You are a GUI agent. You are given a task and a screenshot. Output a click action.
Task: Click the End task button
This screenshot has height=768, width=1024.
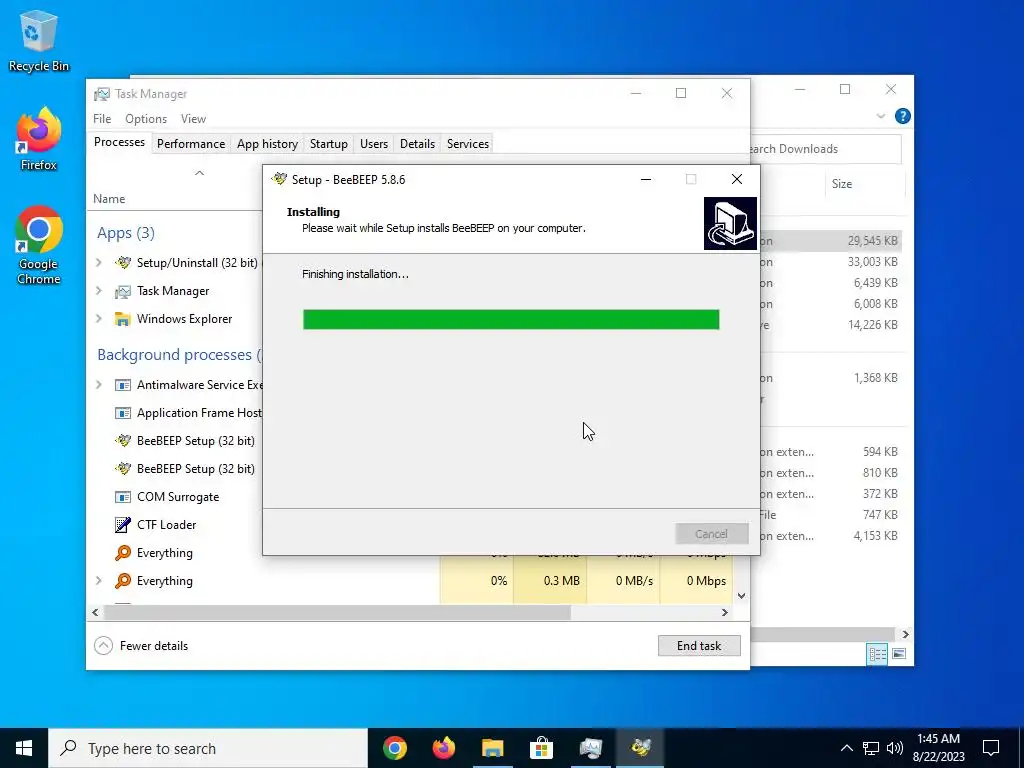coord(699,646)
